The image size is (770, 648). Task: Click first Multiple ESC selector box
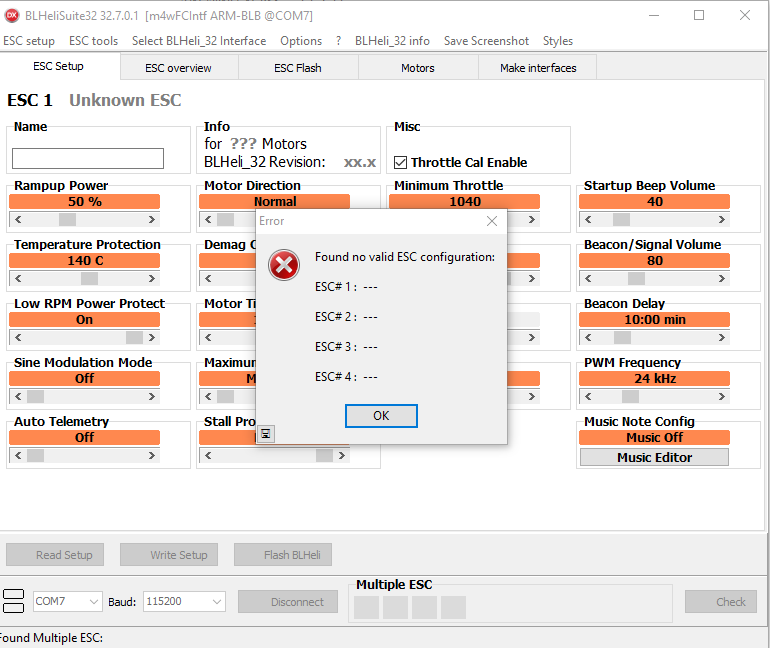coord(366,607)
